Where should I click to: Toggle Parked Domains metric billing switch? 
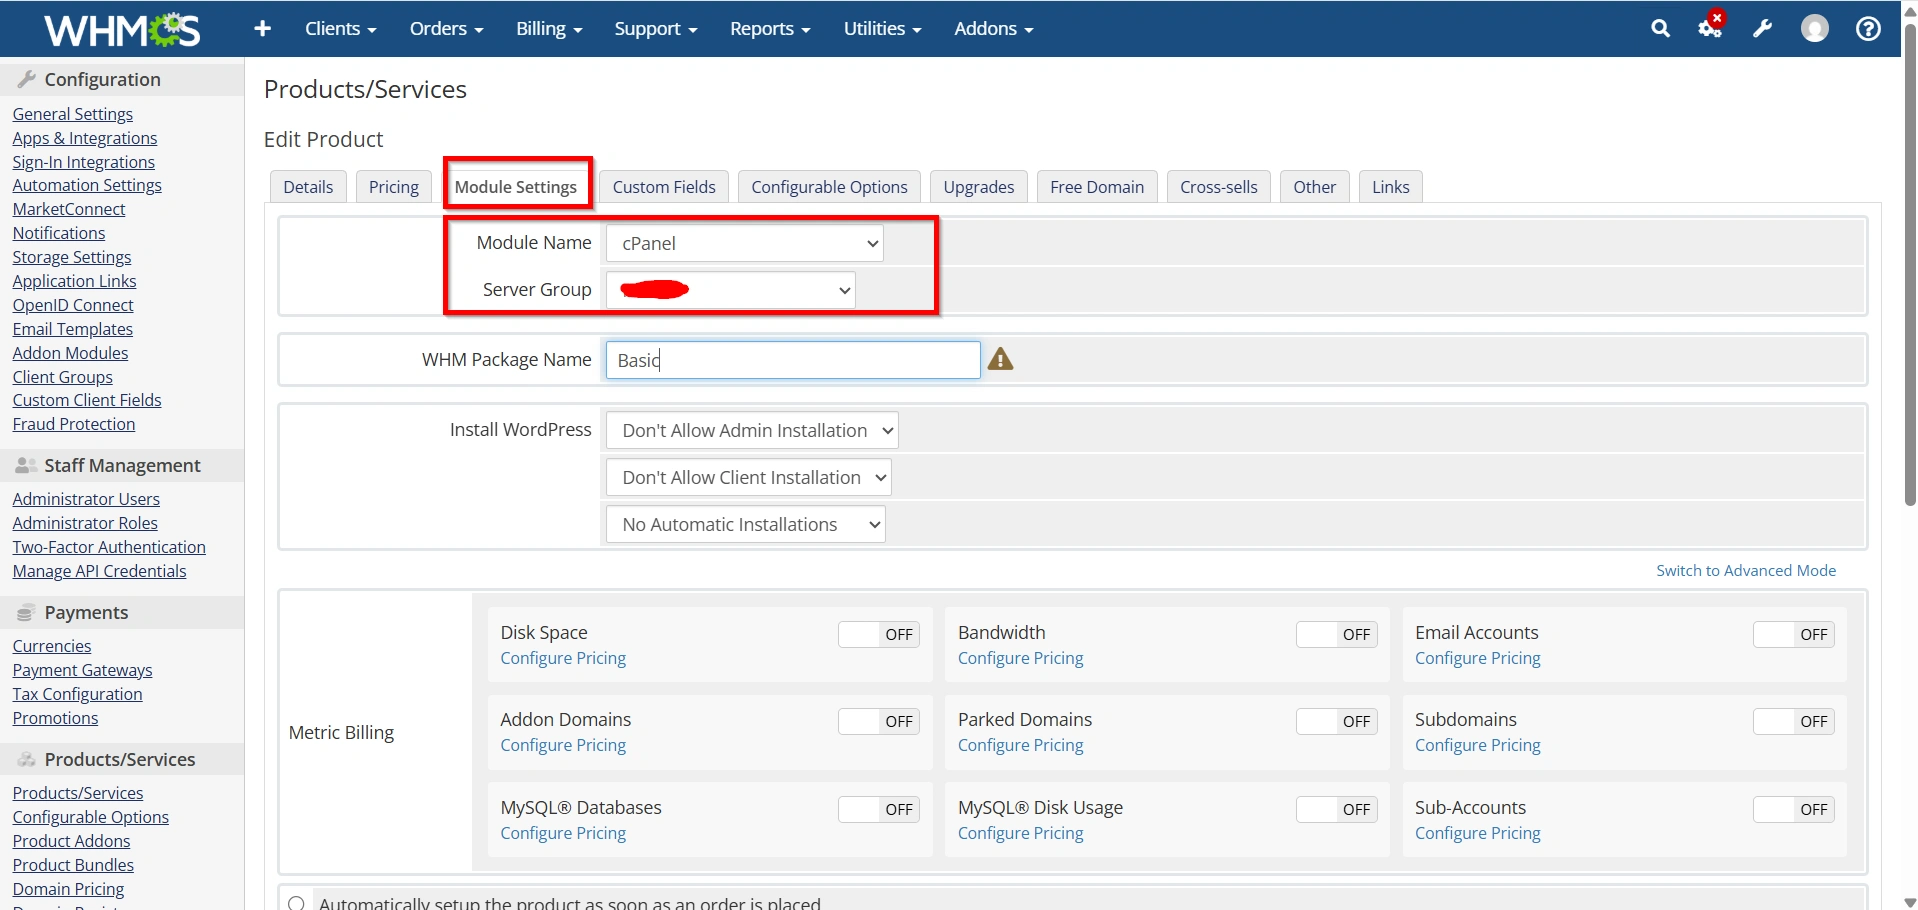pyautogui.click(x=1337, y=721)
